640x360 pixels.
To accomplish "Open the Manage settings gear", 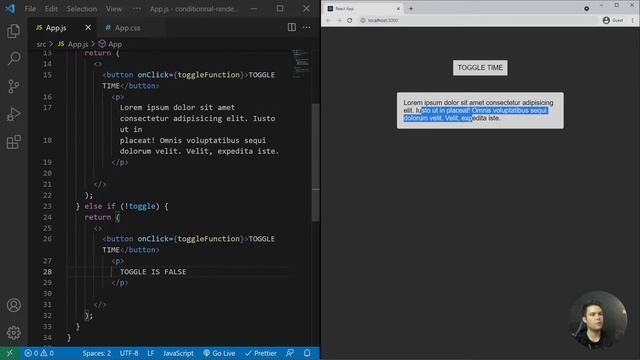I will 13,333.
